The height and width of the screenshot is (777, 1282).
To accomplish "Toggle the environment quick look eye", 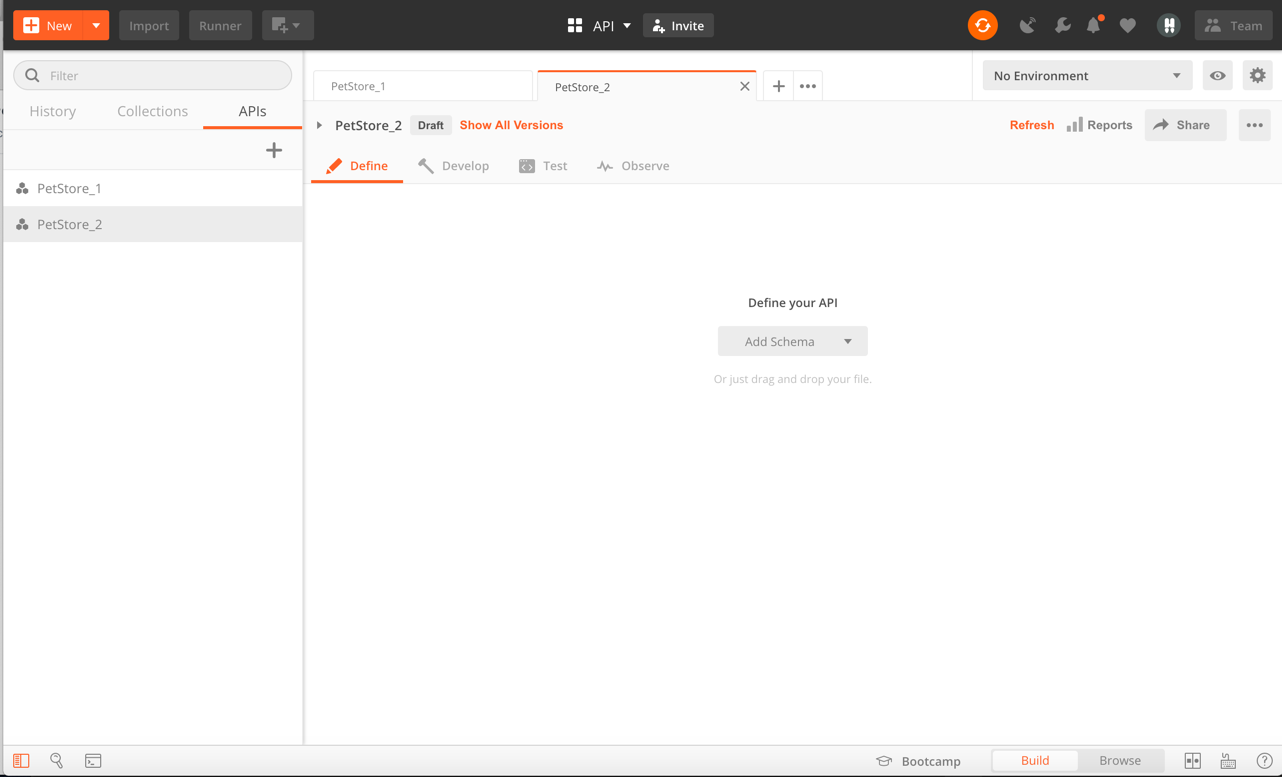I will click(1217, 76).
